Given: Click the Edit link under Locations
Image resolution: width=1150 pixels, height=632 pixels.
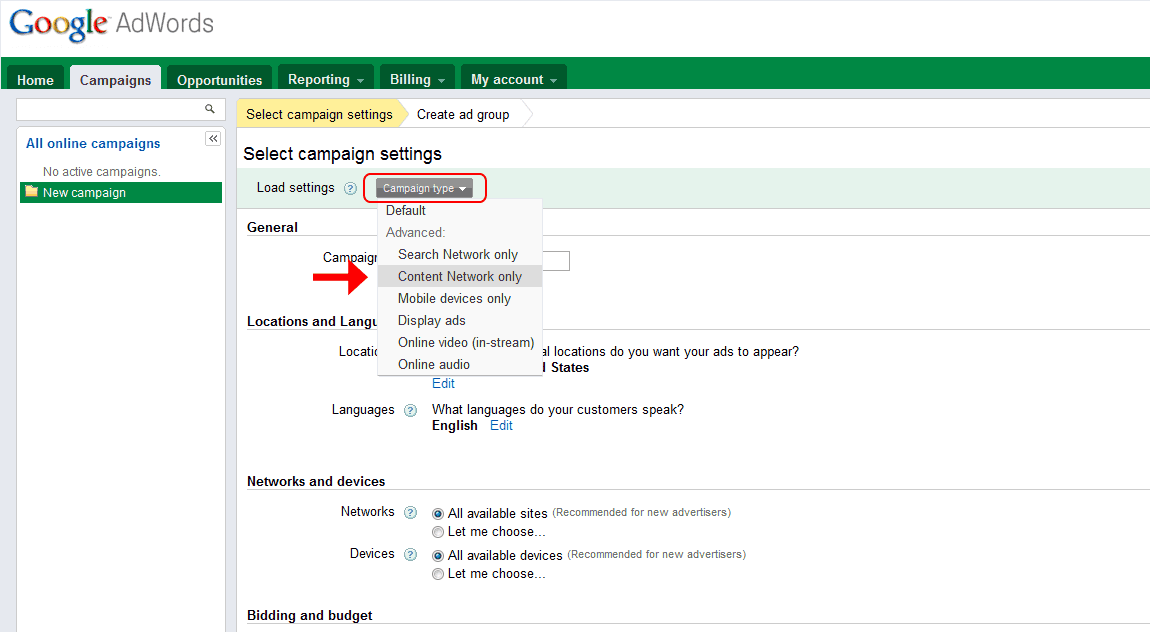Looking at the screenshot, I should (x=443, y=383).
